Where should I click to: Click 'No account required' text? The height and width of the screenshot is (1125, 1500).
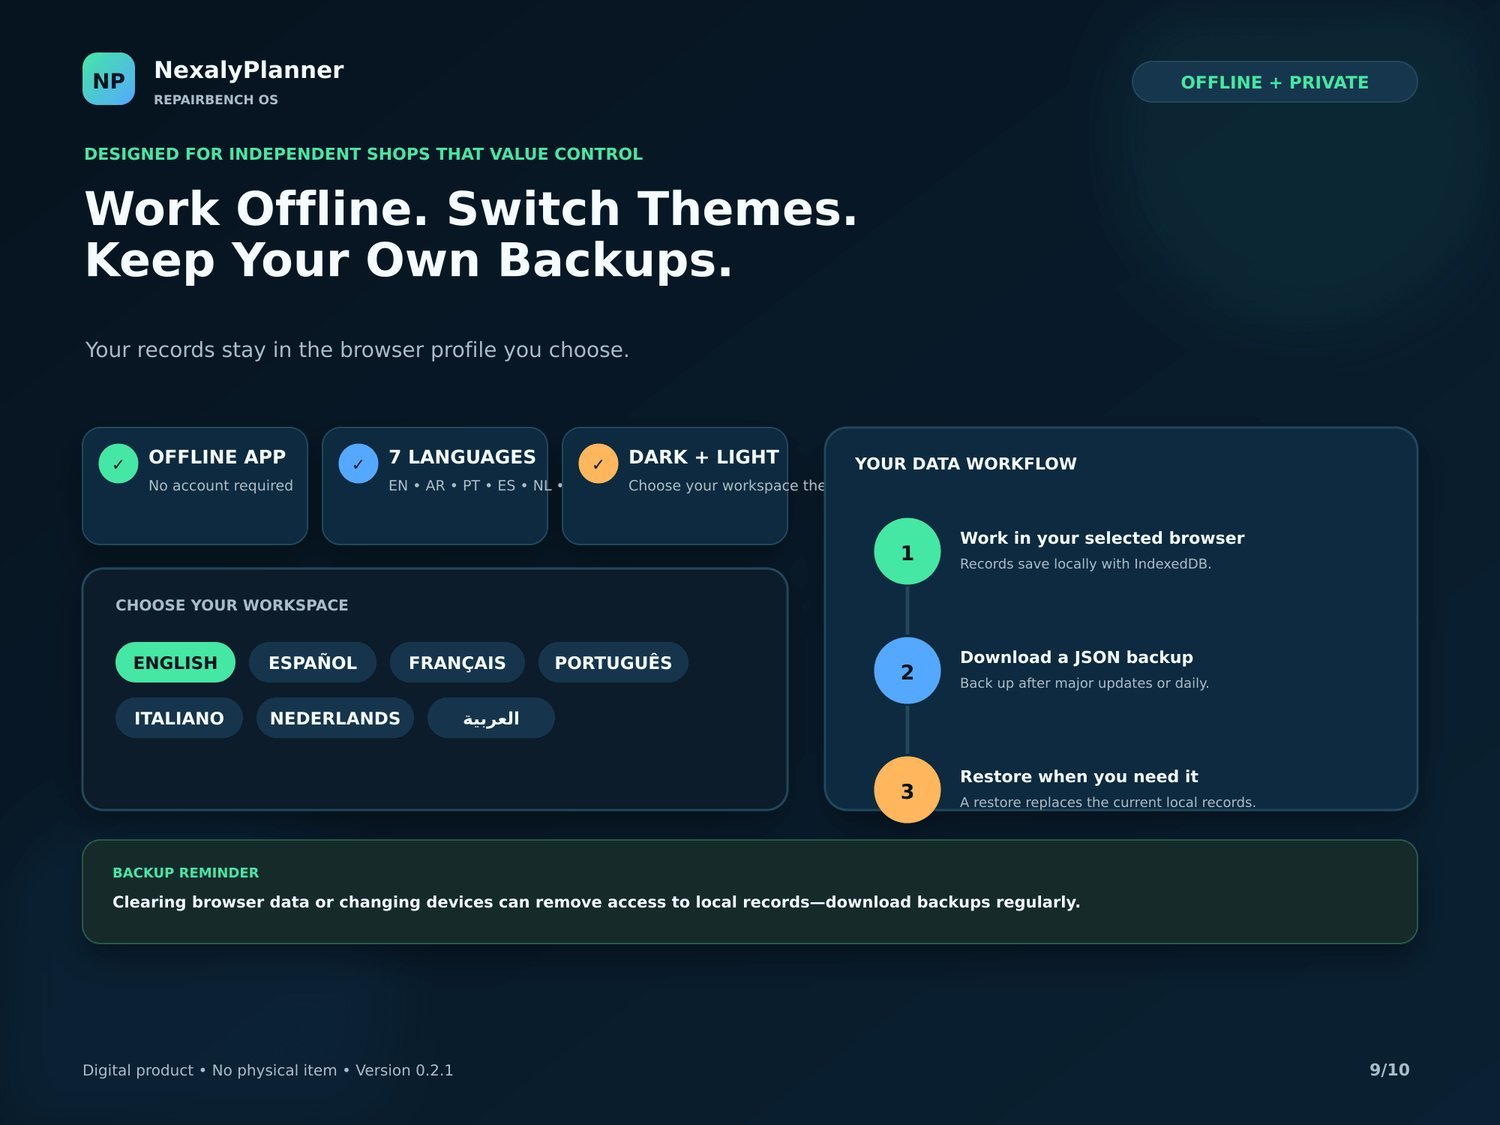click(221, 485)
